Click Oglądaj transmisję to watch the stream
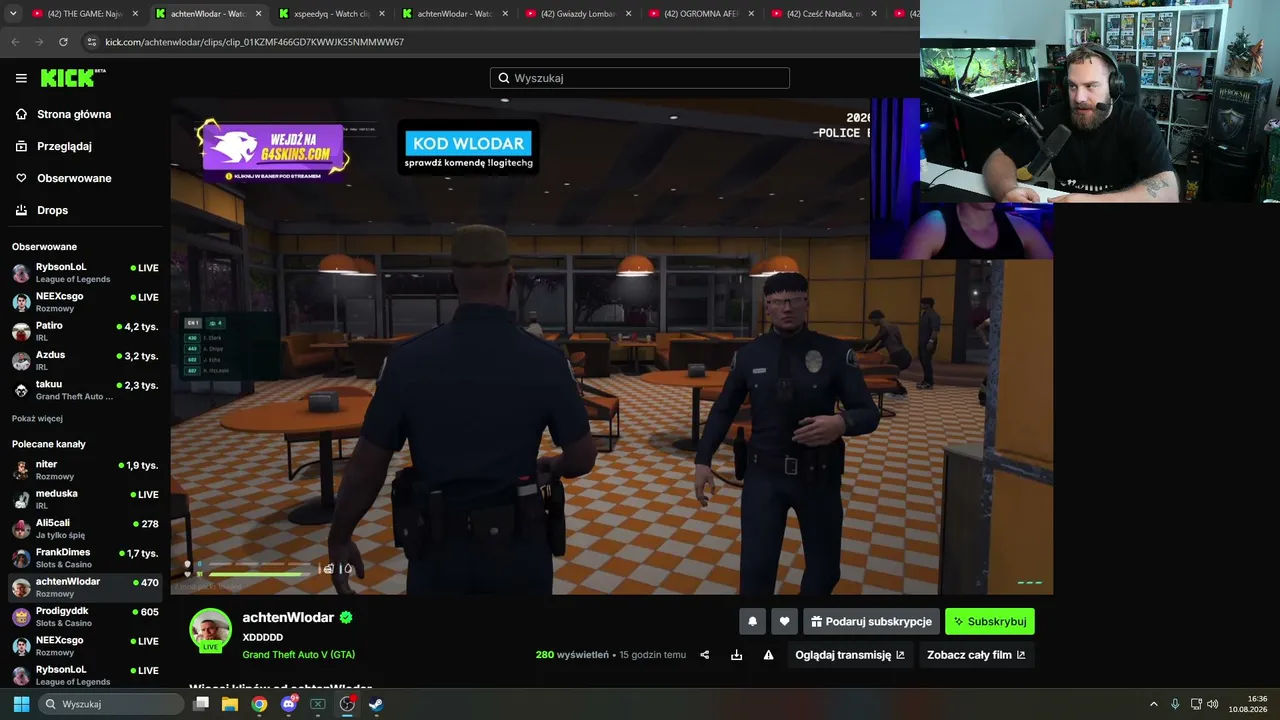This screenshot has width=1280, height=720. point(850,655)
